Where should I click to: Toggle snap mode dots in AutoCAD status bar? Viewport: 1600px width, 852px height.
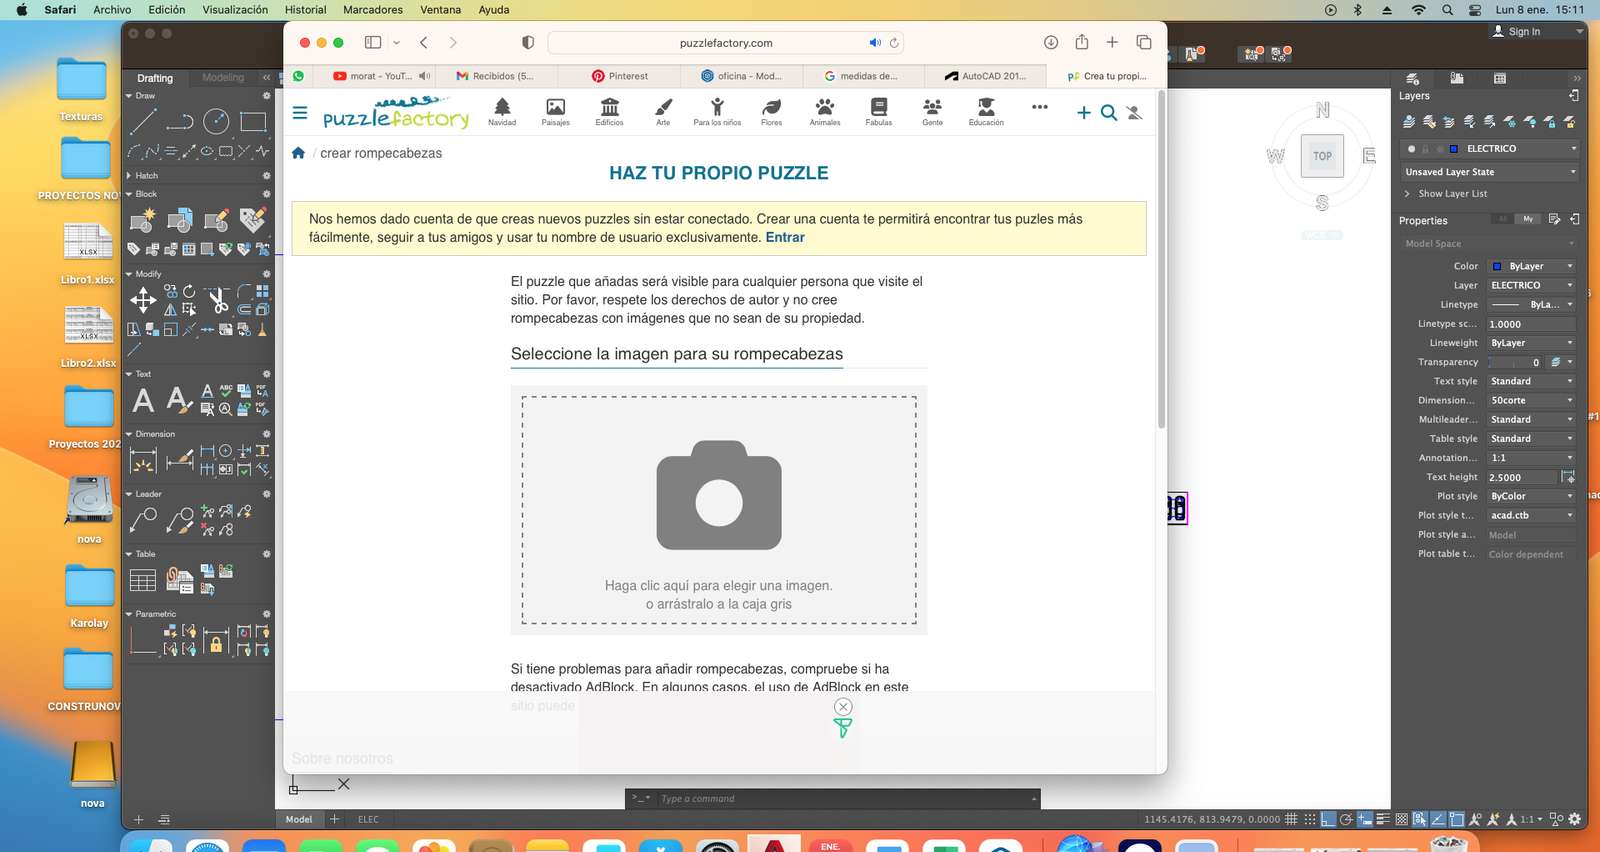1310,819
